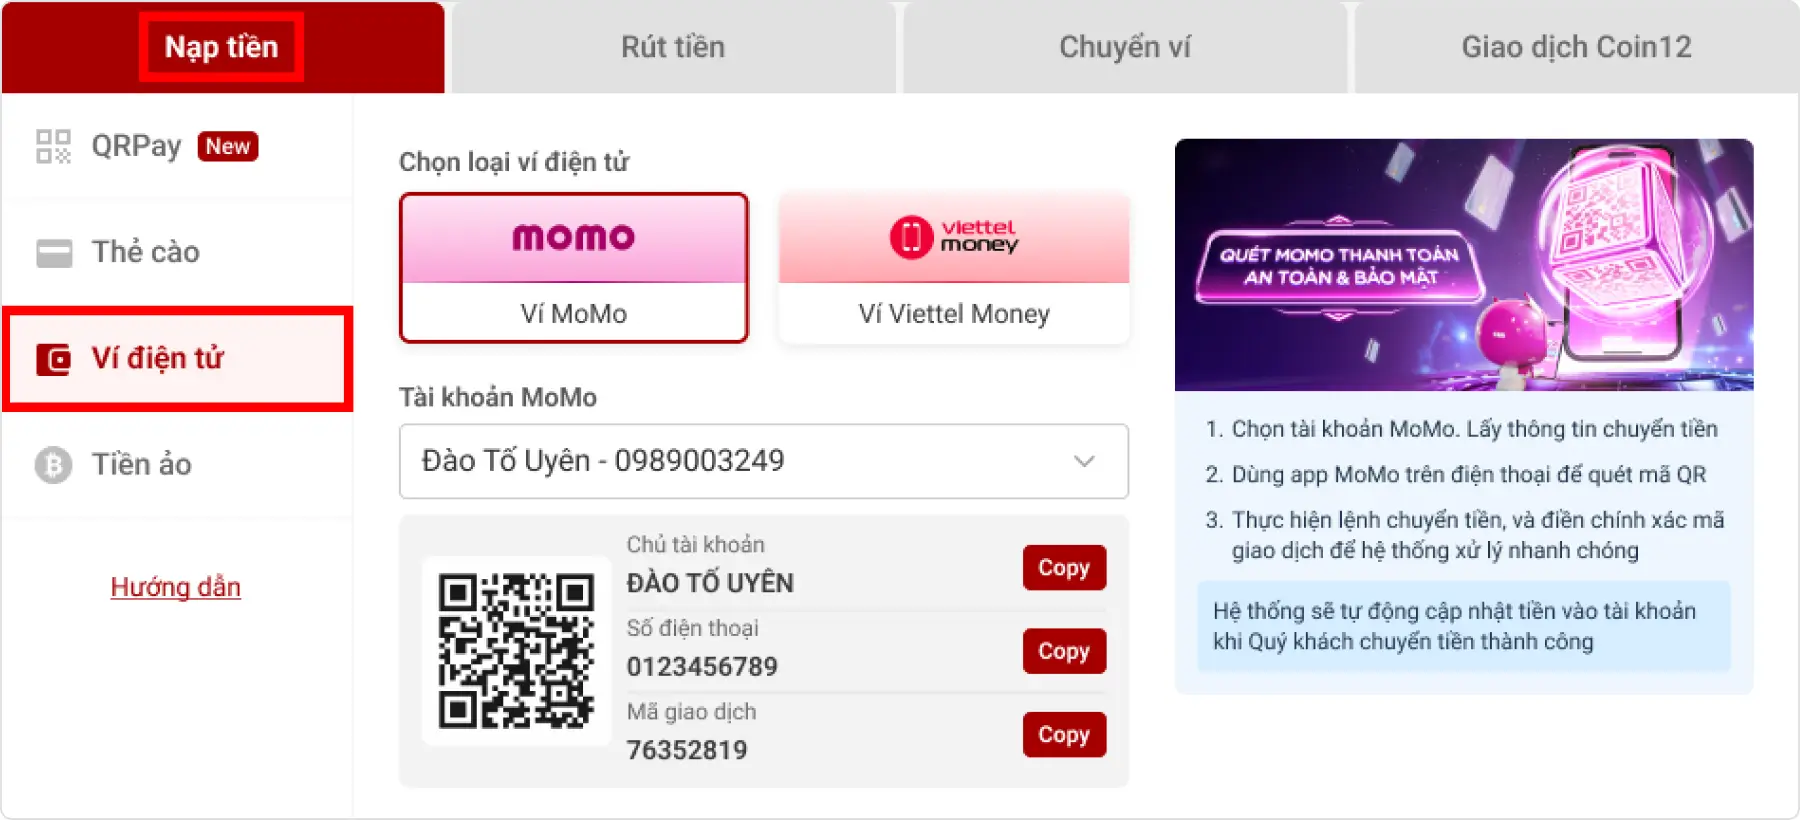Copy the phone number 0123456789
The image size is (1800, 820).
tap(1064, 651)
